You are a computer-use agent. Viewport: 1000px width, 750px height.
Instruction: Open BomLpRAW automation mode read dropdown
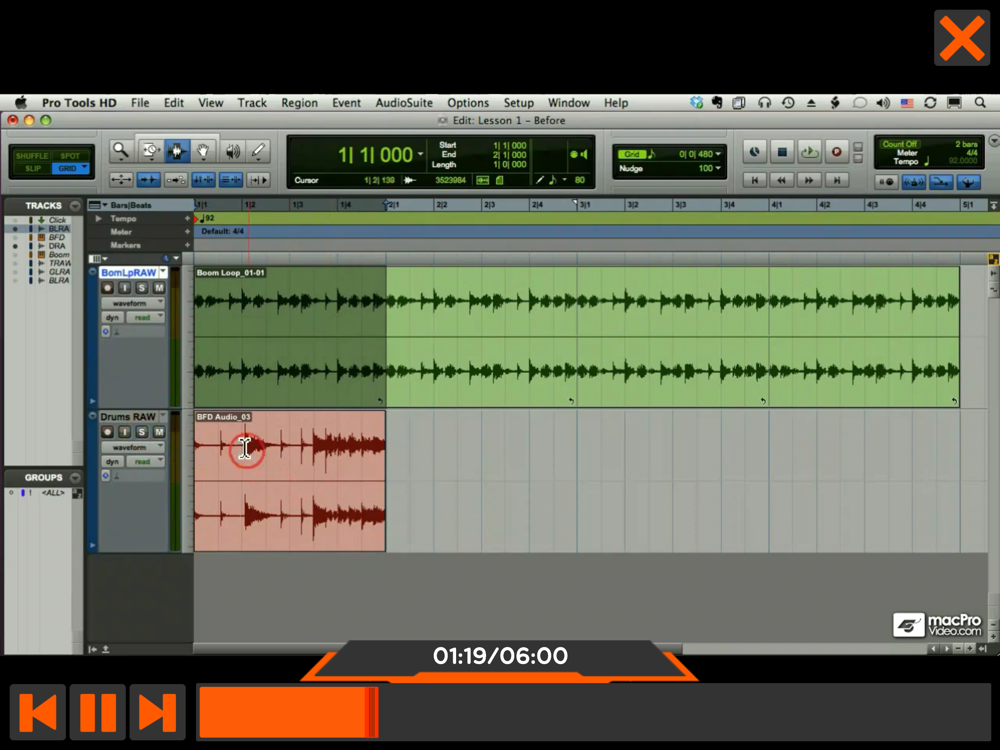pos(145,318)
